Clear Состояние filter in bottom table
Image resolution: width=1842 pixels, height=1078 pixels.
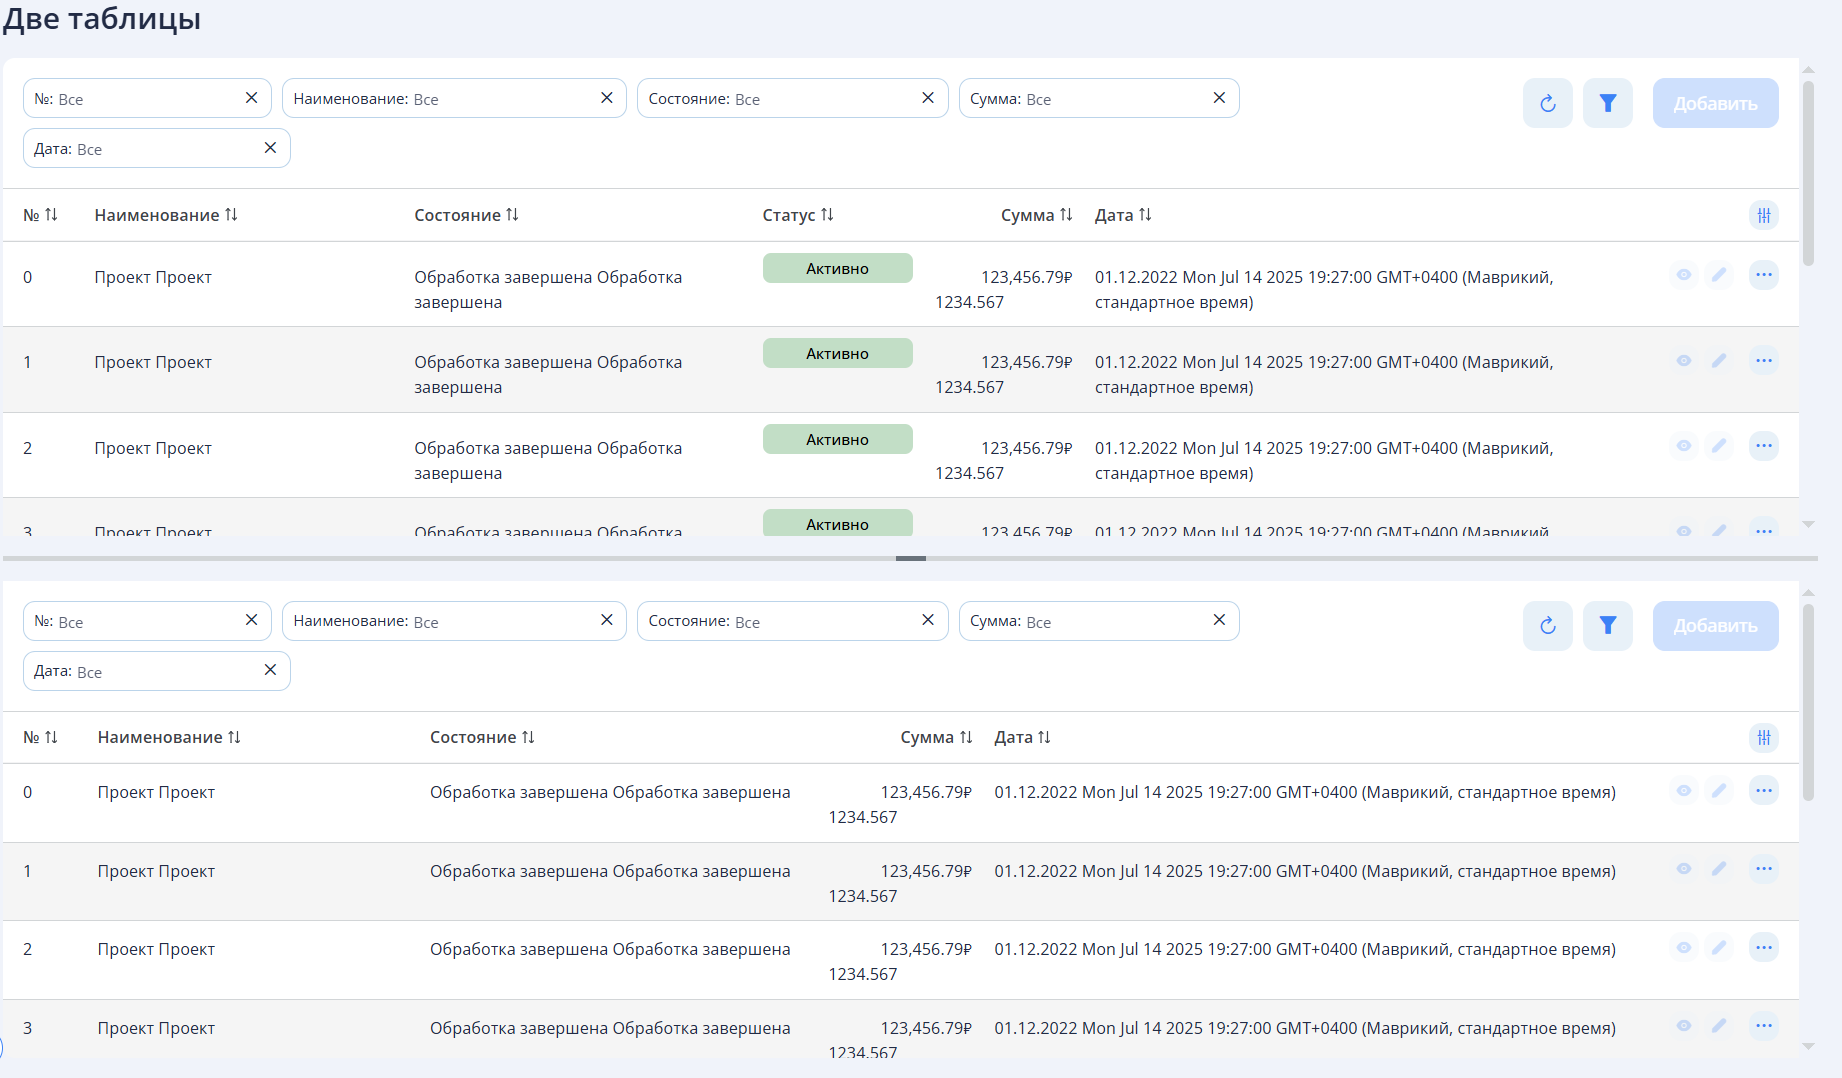pyautogui.click(x=928, y=620)
